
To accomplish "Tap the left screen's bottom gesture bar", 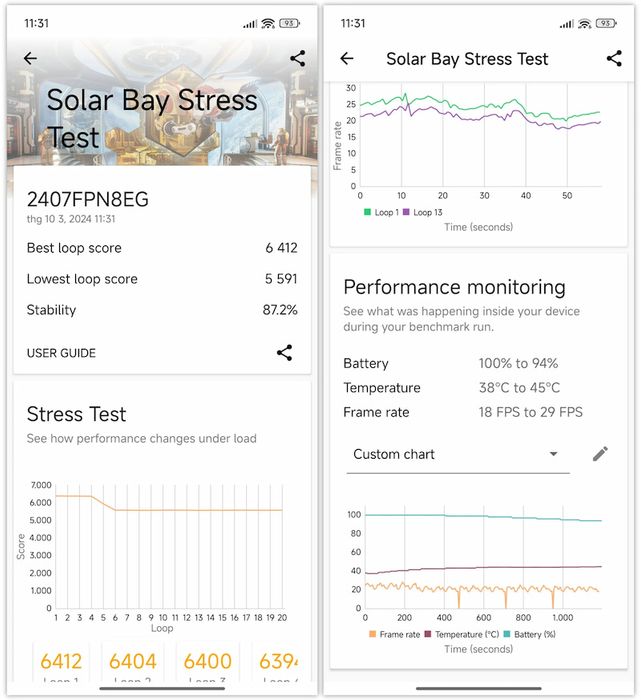I will (162, 689).
